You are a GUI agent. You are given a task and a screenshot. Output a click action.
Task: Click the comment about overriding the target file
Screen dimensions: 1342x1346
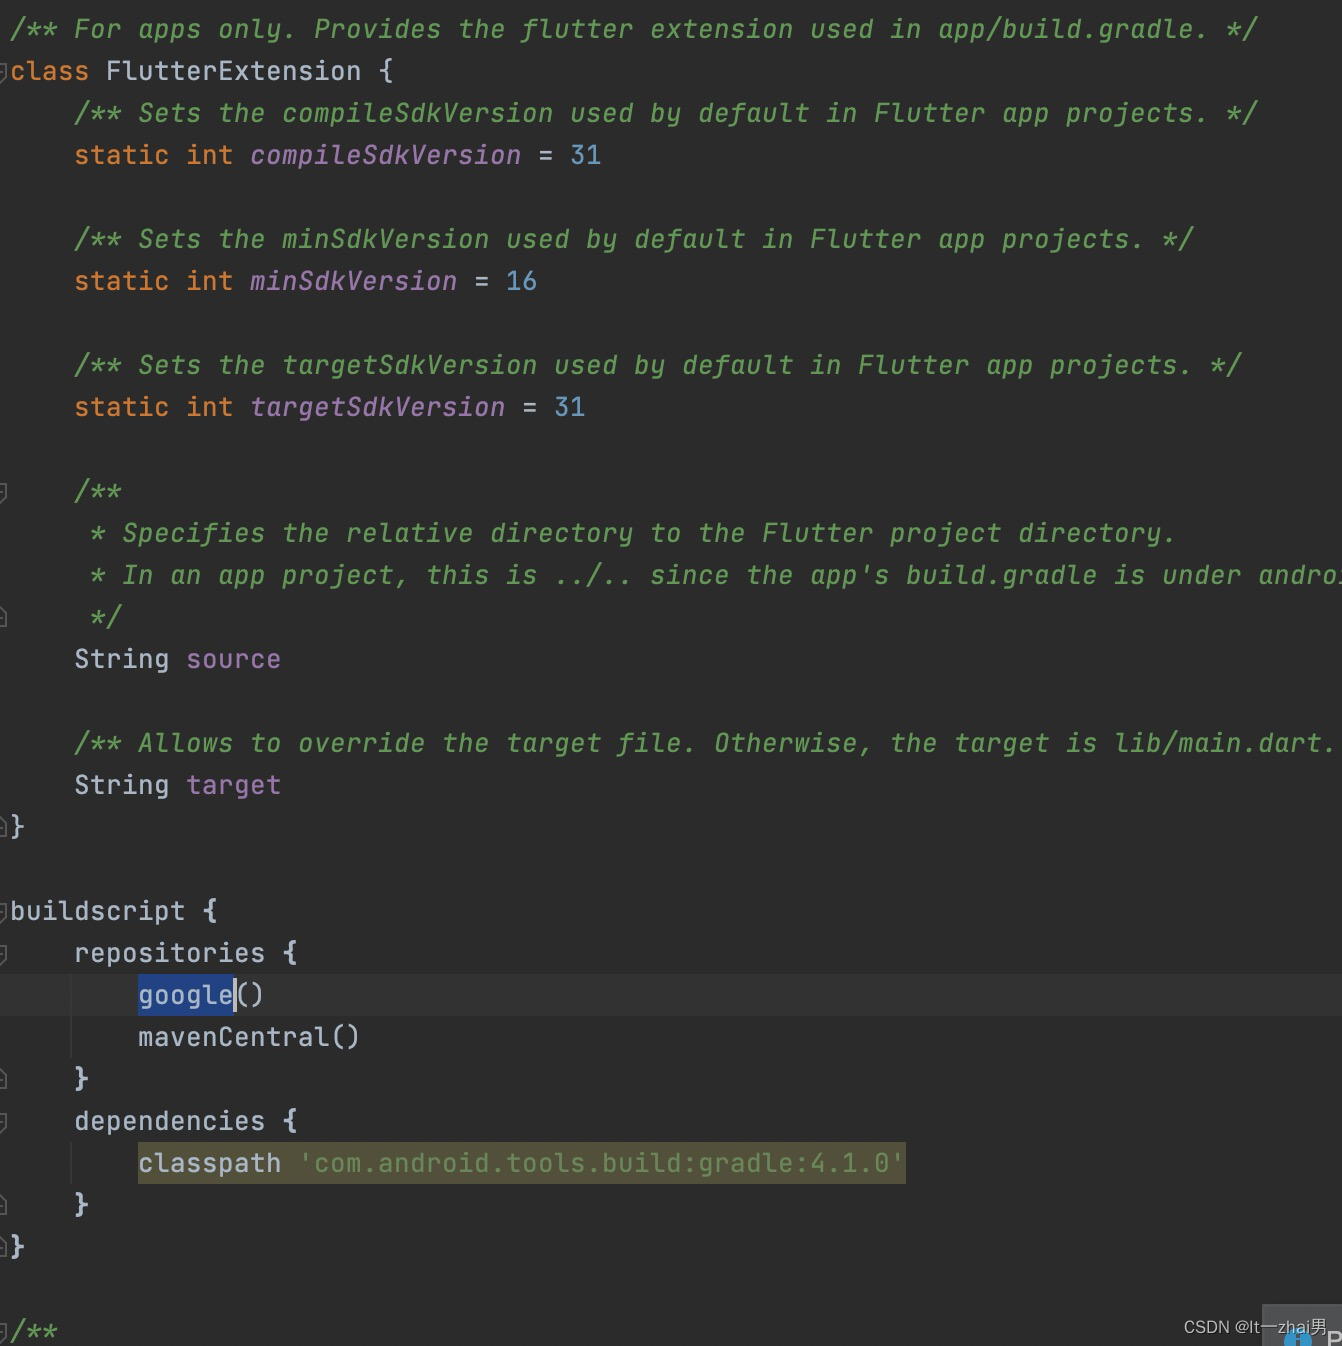click(705, 743)
